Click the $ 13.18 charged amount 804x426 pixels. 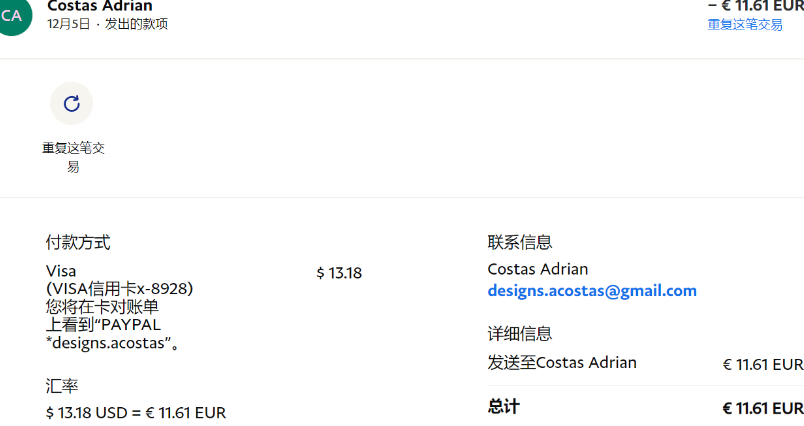339,273
